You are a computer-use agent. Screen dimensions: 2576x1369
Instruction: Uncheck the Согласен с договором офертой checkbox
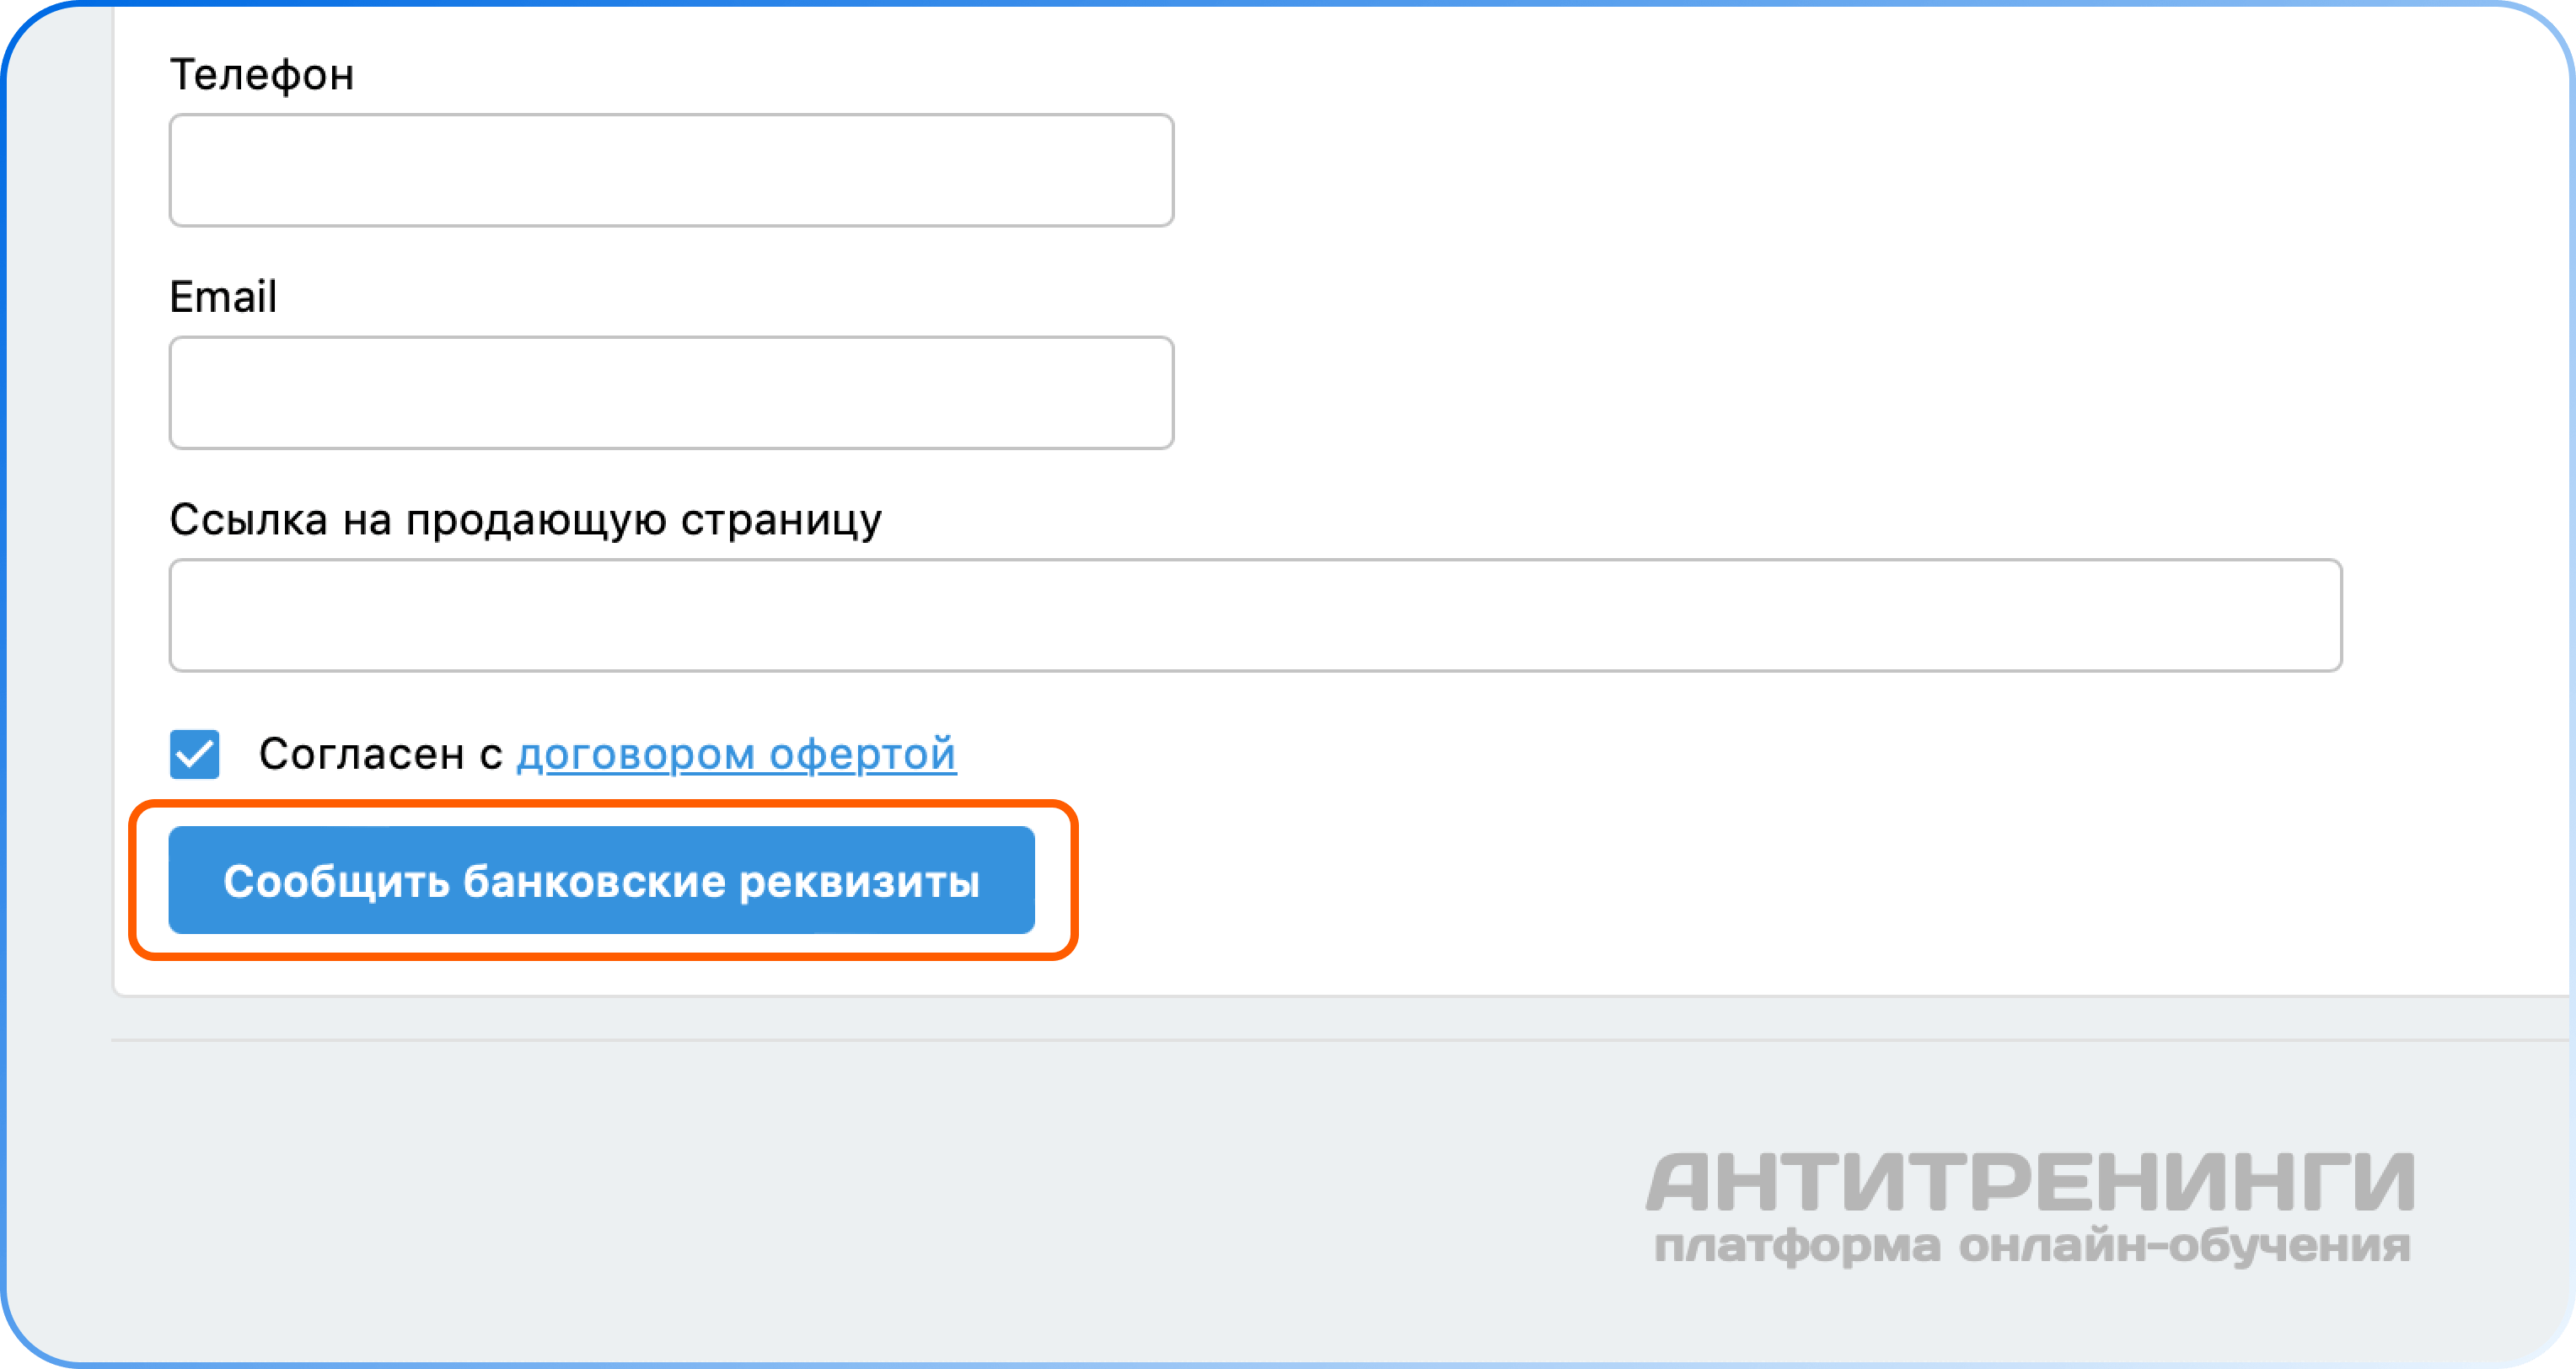point(194,754)
